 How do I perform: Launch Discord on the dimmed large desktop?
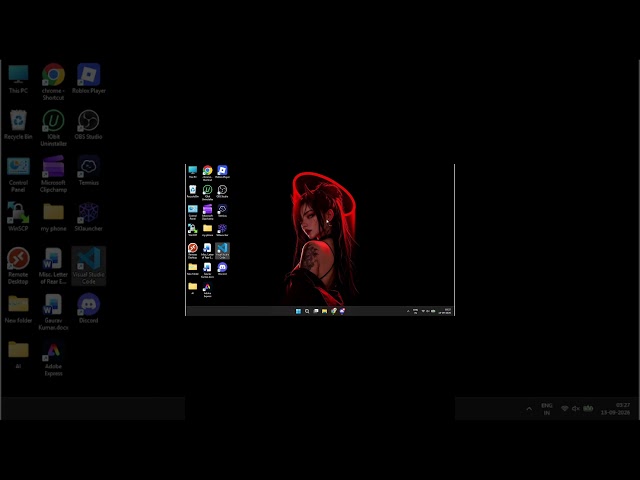click(89, 309)
